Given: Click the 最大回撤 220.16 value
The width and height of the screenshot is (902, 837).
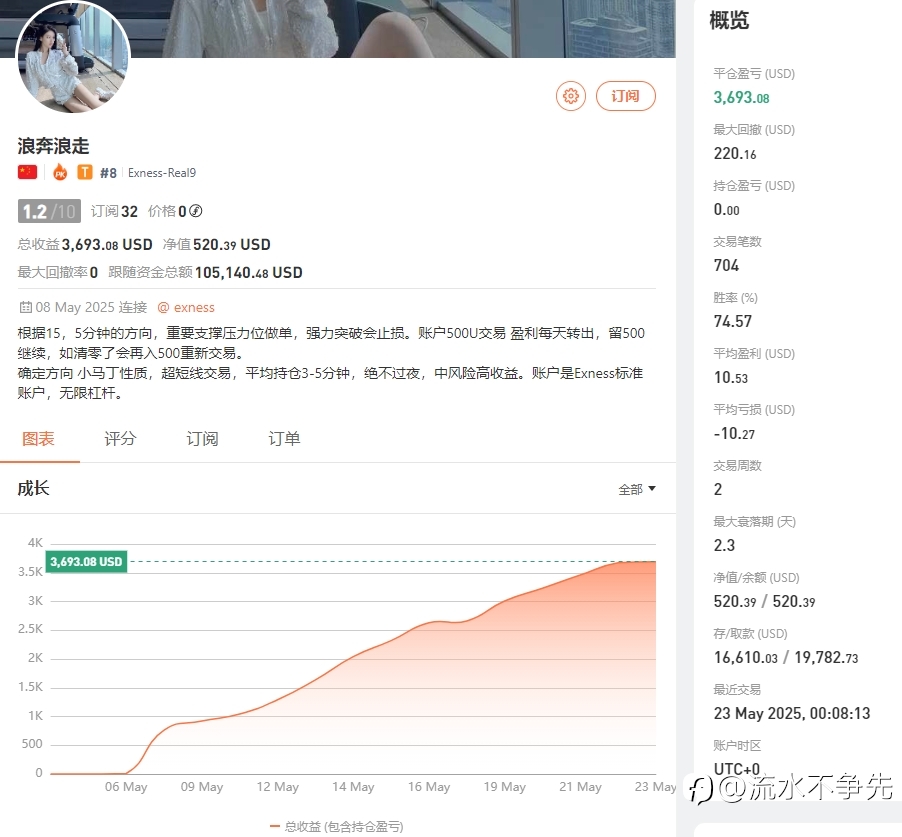Looking at the screenshot, I should pyautogui.click(x=735, y=154).
